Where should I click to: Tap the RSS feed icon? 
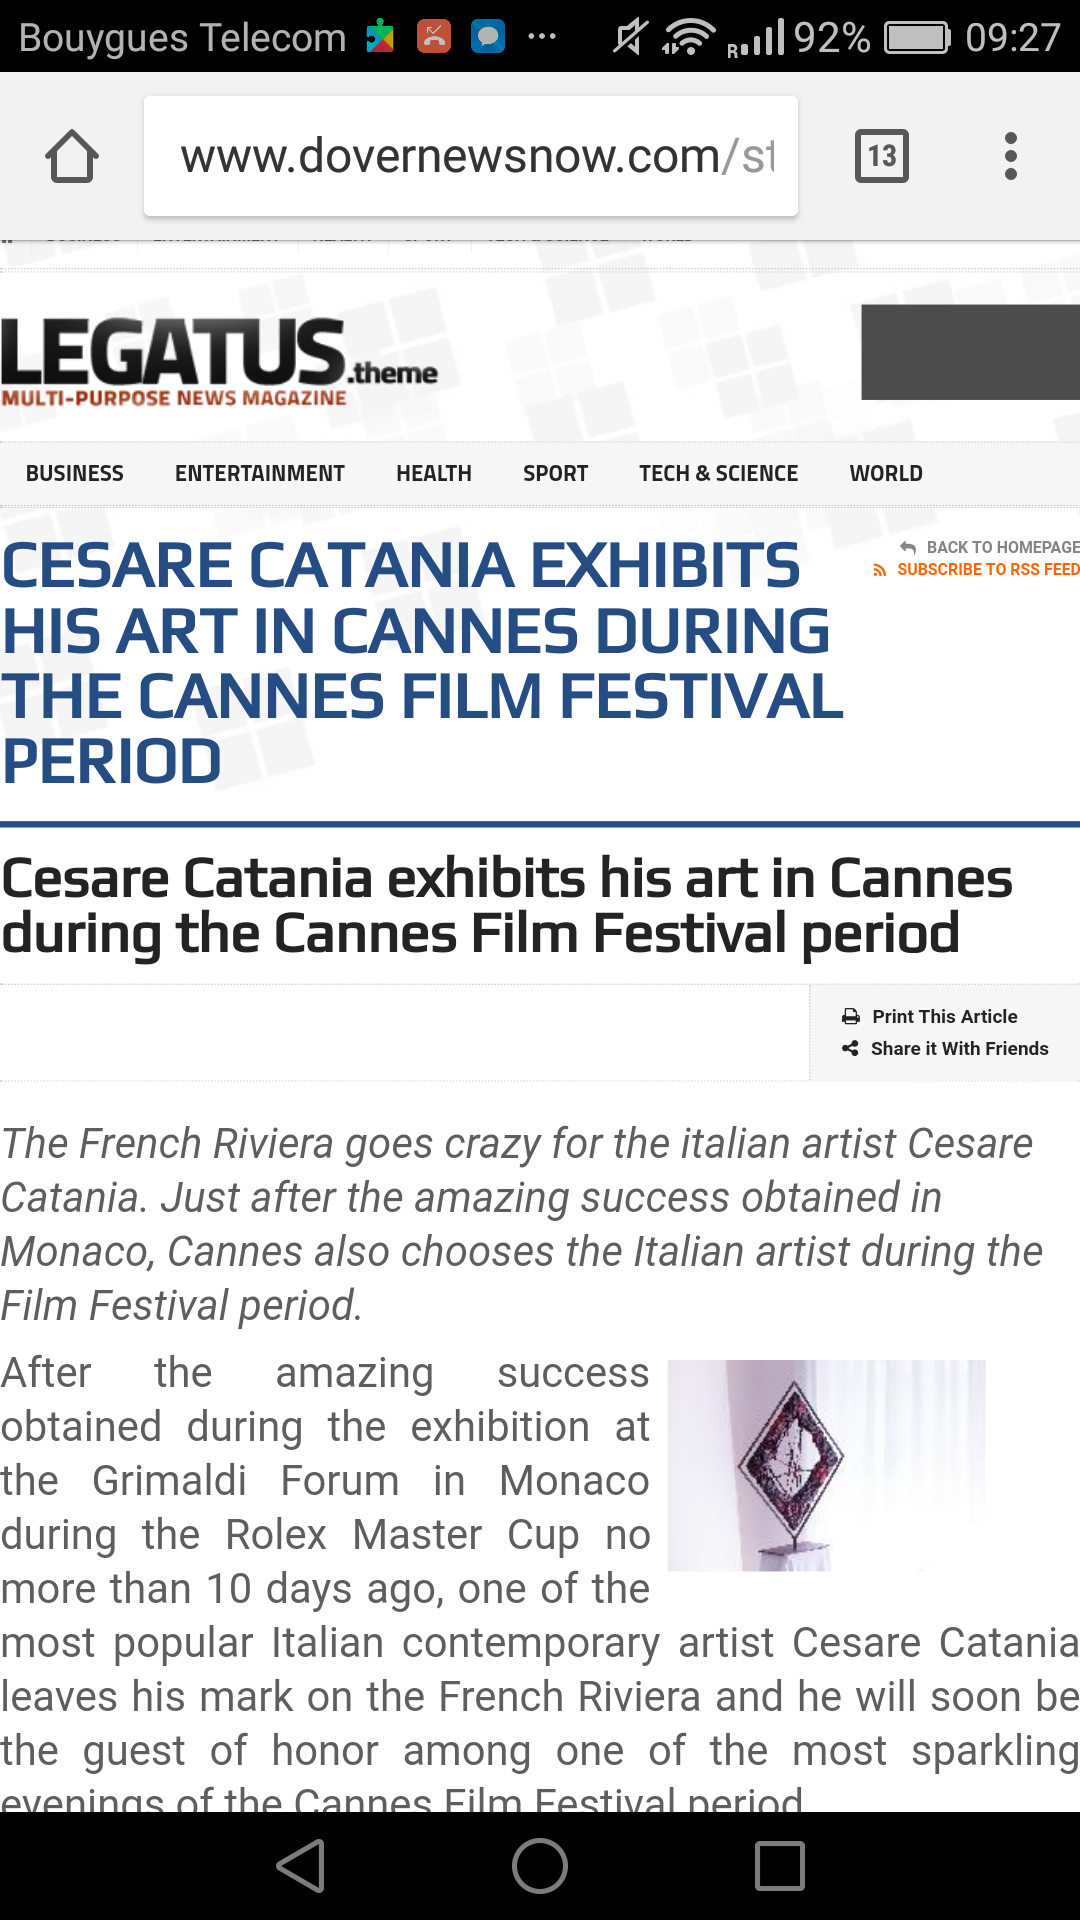coord(880,570)
